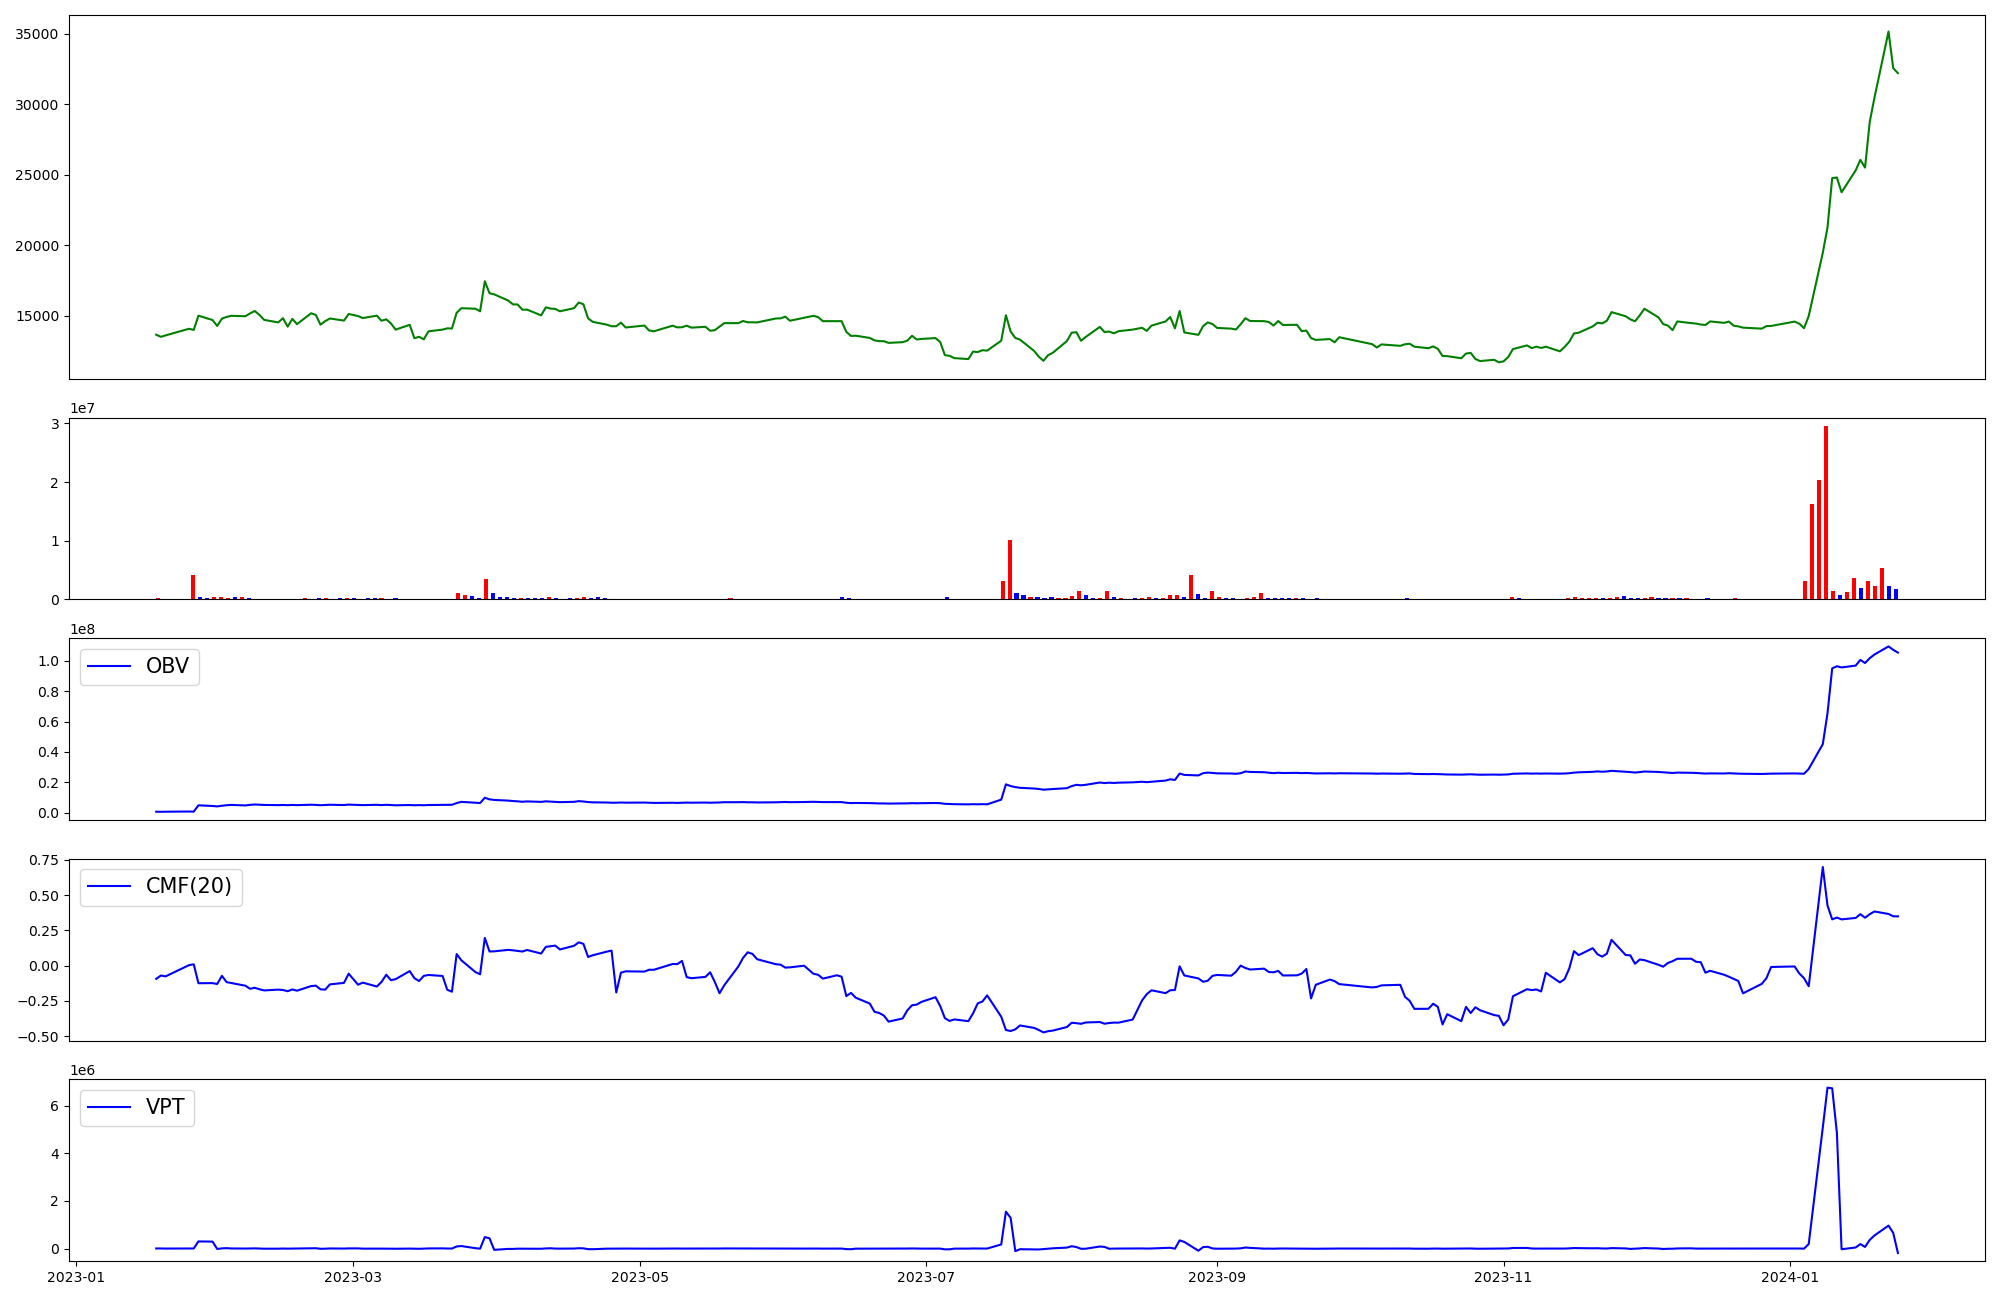Click the green price line's highest peak
The width and height of the screenshot is (2000, 1300).
1888,32
